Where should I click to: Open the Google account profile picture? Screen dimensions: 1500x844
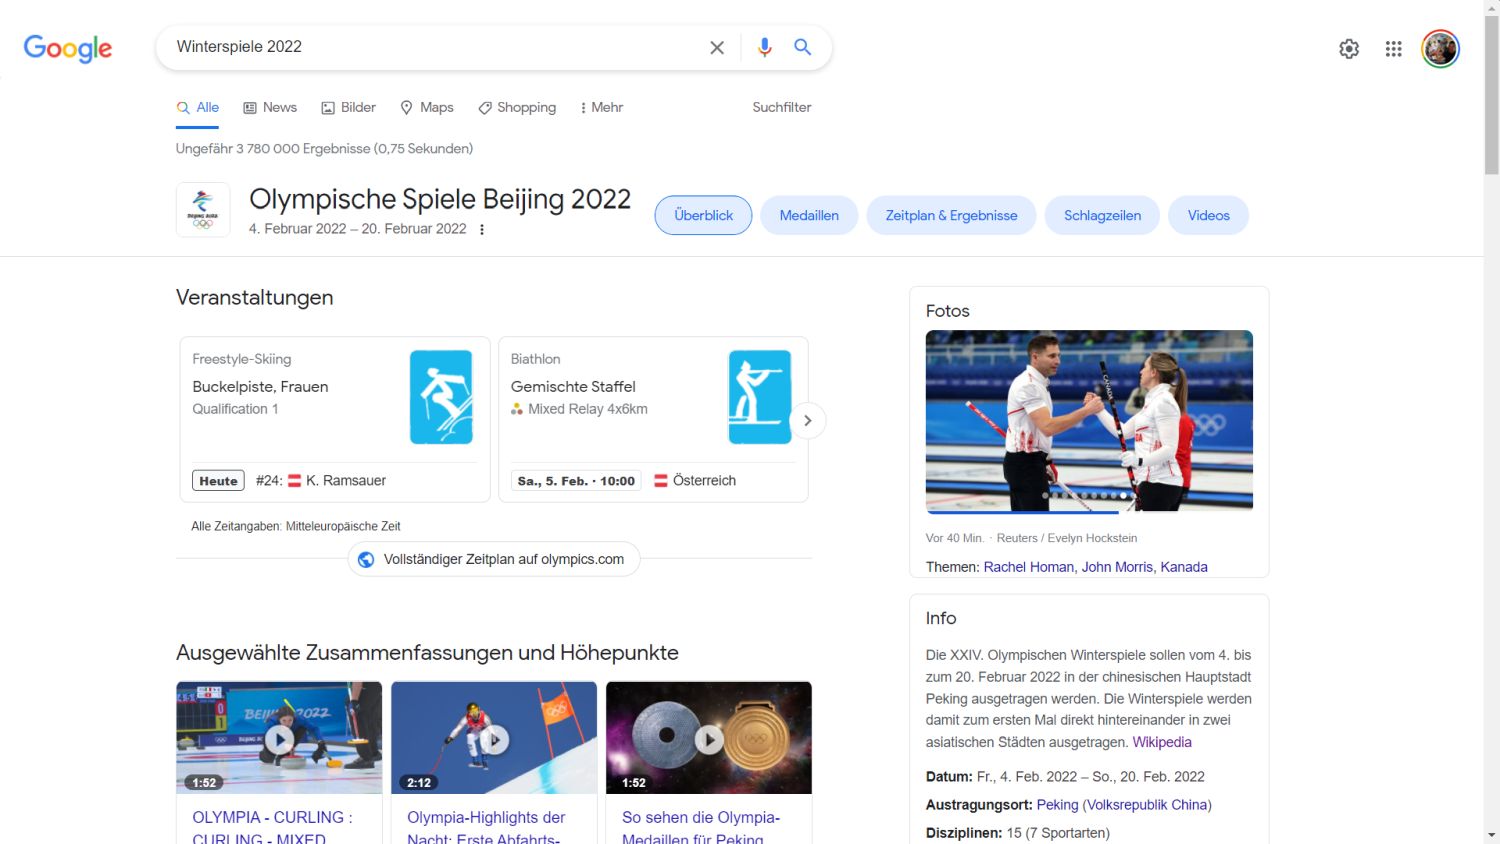(1441, 48)
